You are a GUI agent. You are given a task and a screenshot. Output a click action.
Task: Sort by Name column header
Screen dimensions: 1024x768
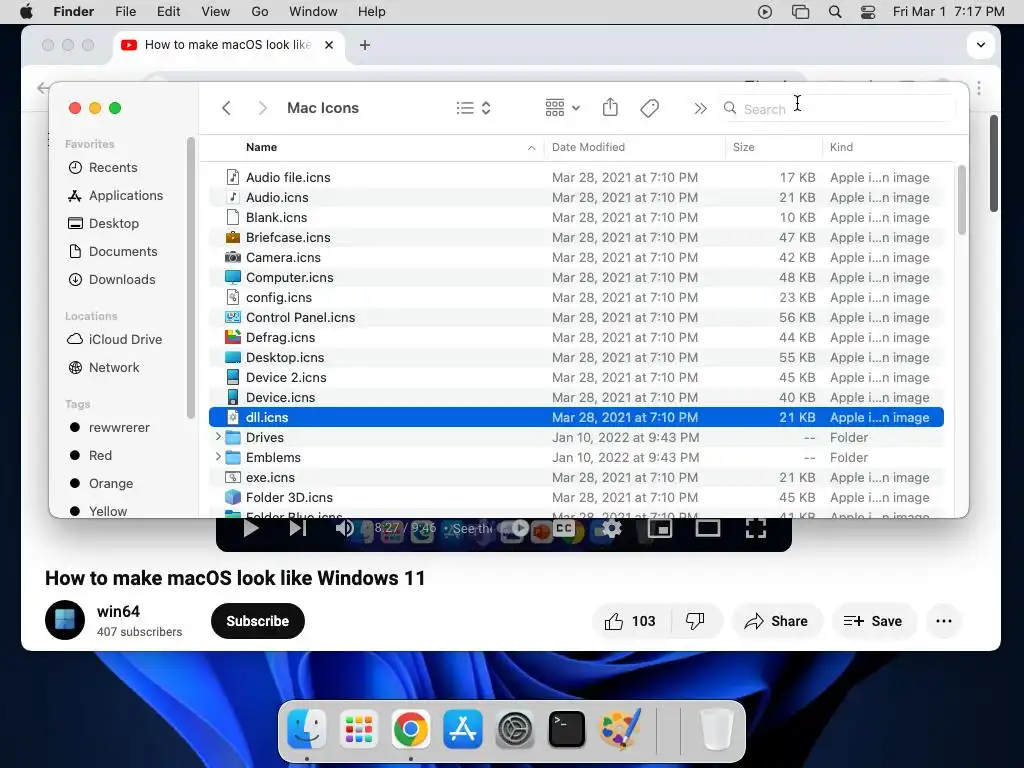(x=261, y=147)
